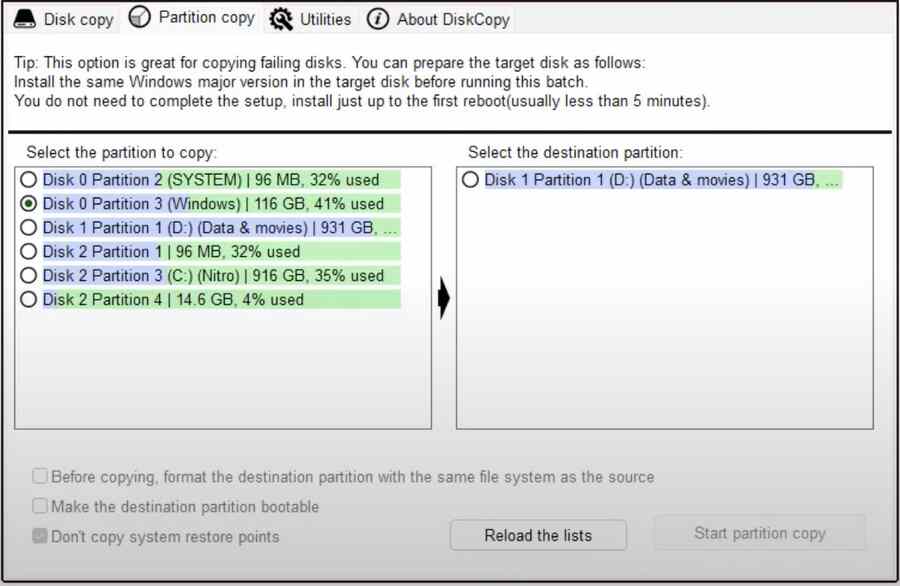Select Disk 0 Partition 2 (SYSTEM) source
The width and height of the screenshot is (900, 586).
coord(29,180)
